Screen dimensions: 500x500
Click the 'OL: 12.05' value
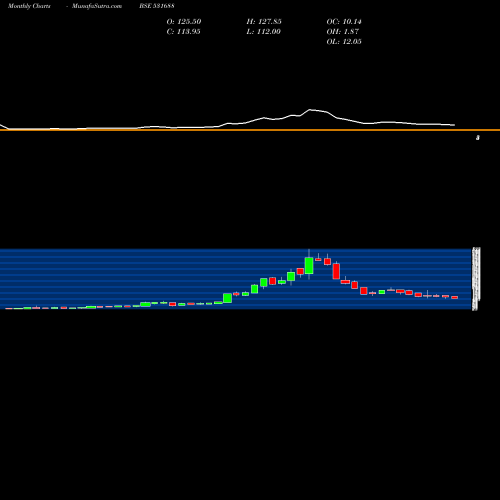(x=344, y=42)
